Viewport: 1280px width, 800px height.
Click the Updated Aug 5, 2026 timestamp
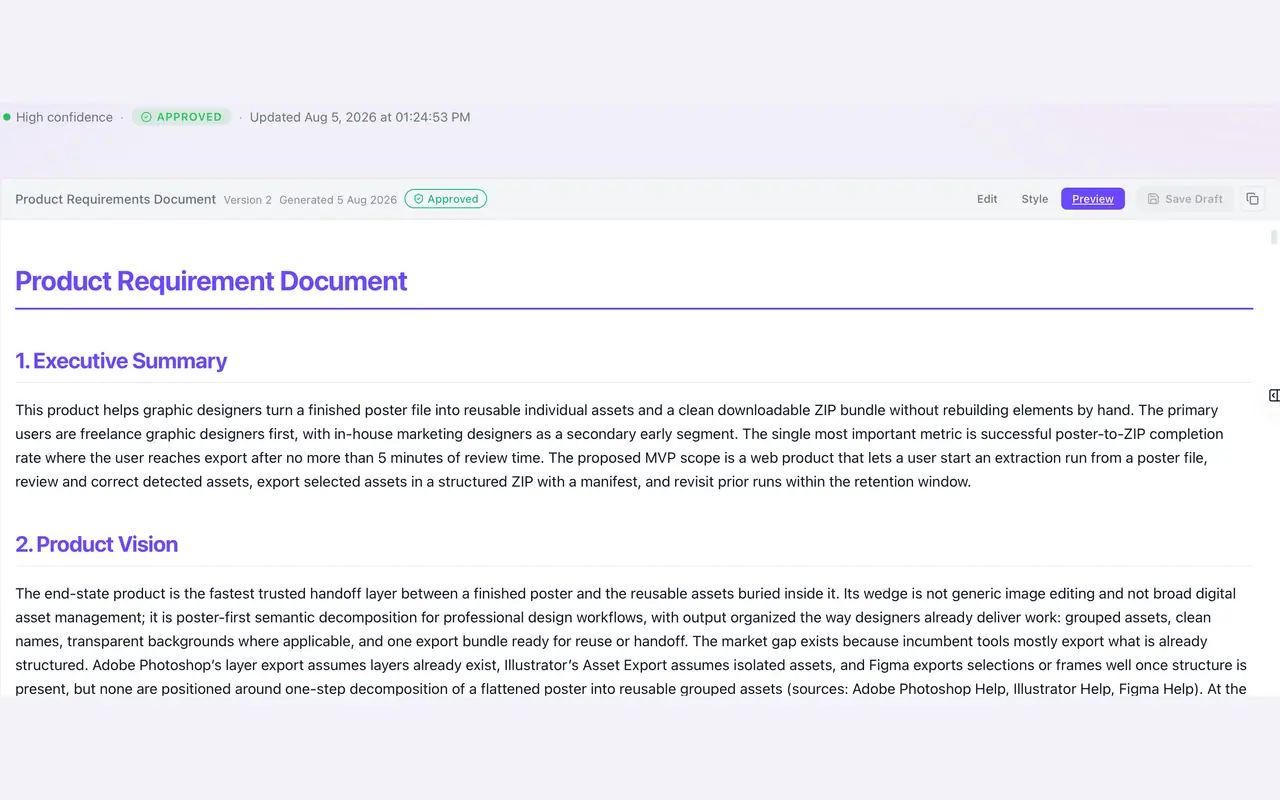tap(360, 117)
